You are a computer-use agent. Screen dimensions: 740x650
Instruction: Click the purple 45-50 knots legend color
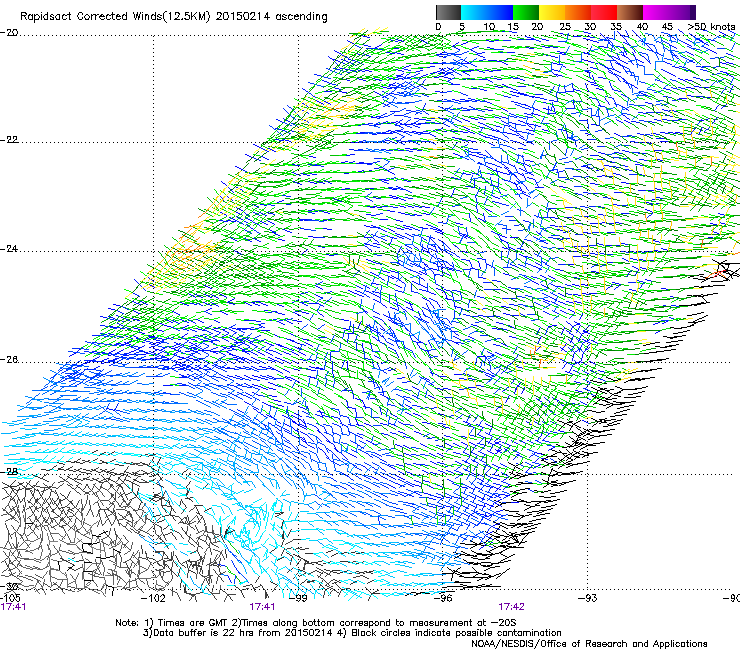point(682,12)
